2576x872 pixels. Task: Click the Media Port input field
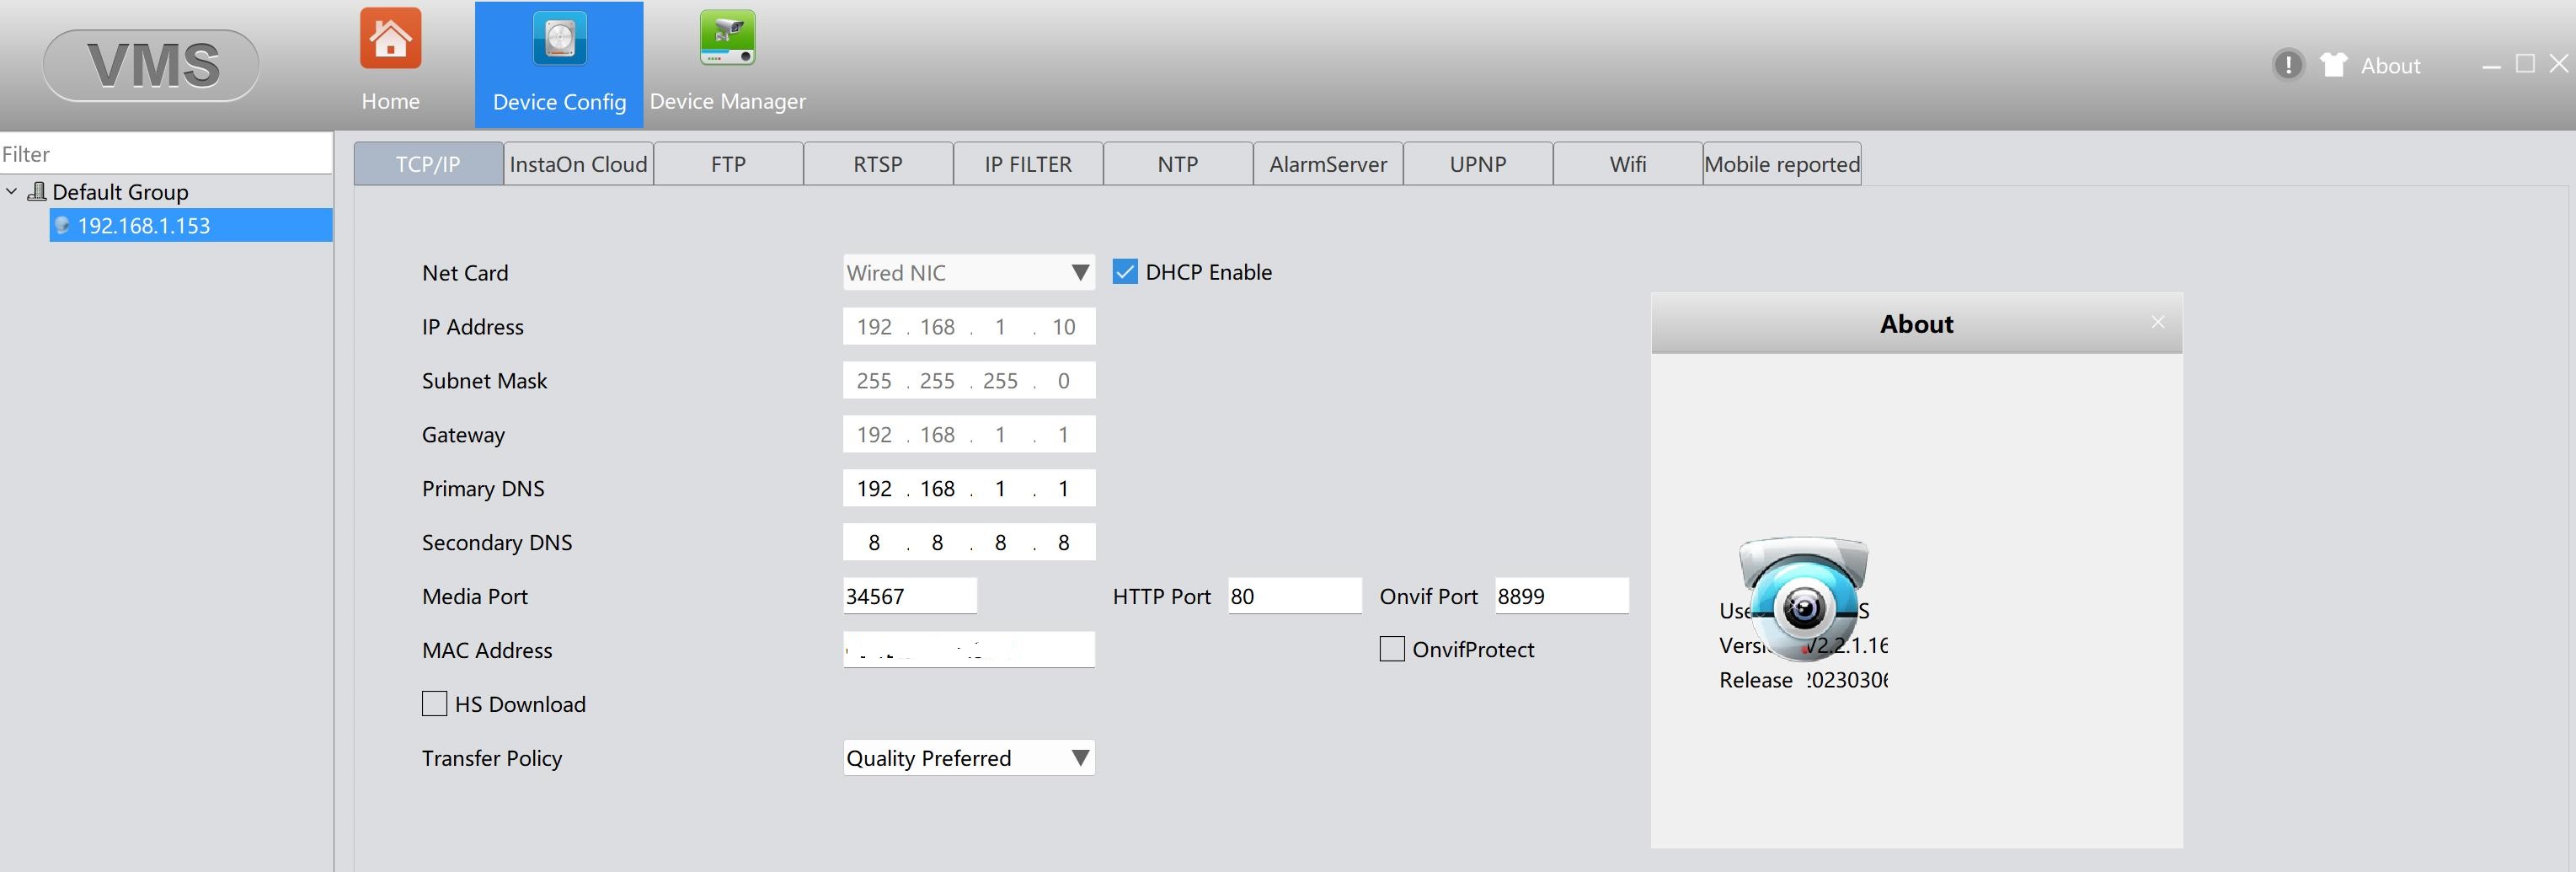[909, 596]
